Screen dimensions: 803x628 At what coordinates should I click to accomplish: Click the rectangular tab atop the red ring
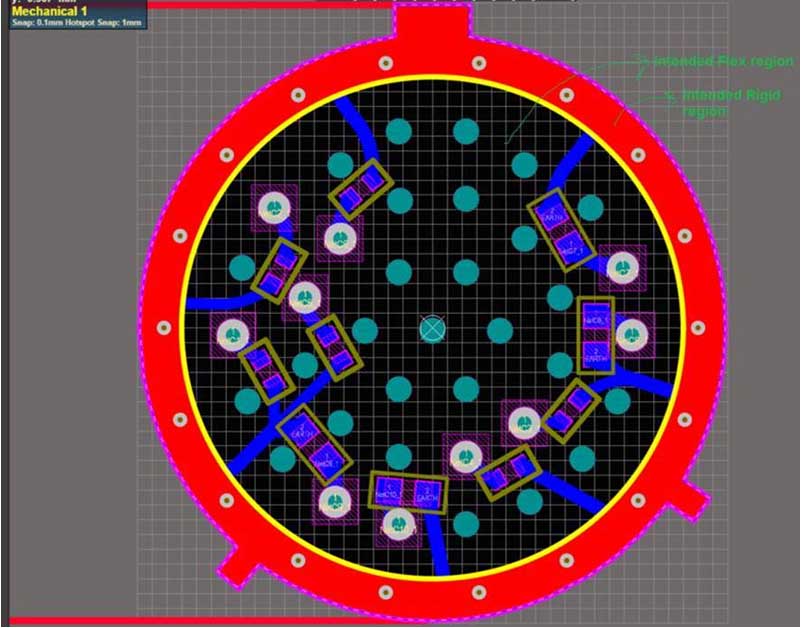coord(432,24)
